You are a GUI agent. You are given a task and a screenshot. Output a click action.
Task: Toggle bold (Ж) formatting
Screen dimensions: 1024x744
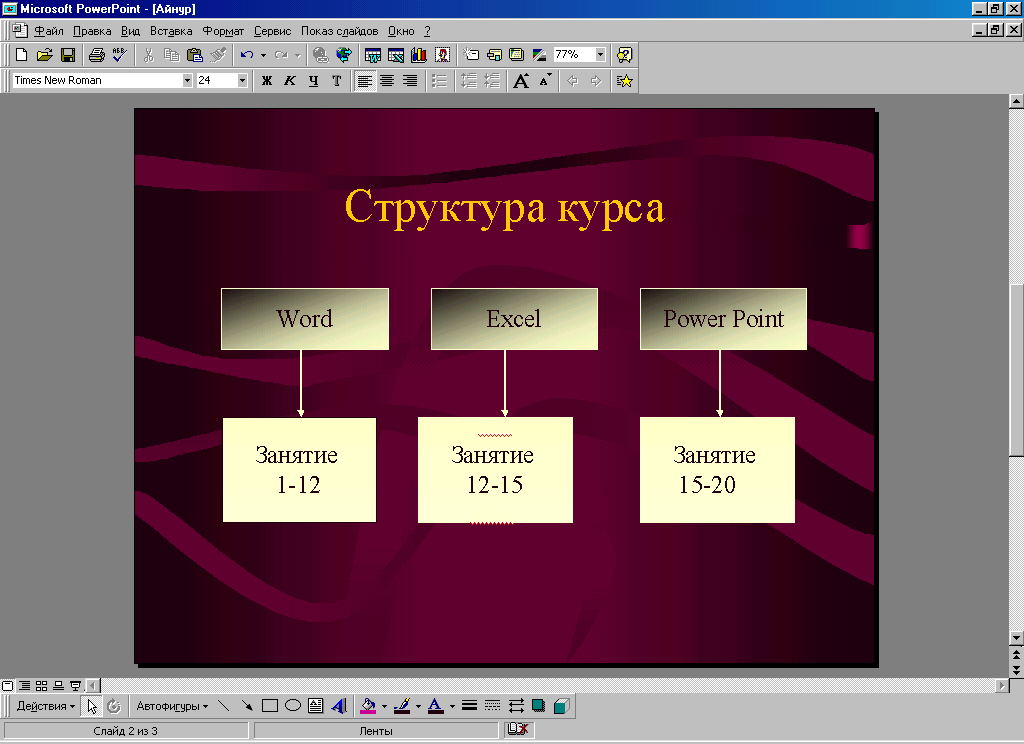coord(267,81)
